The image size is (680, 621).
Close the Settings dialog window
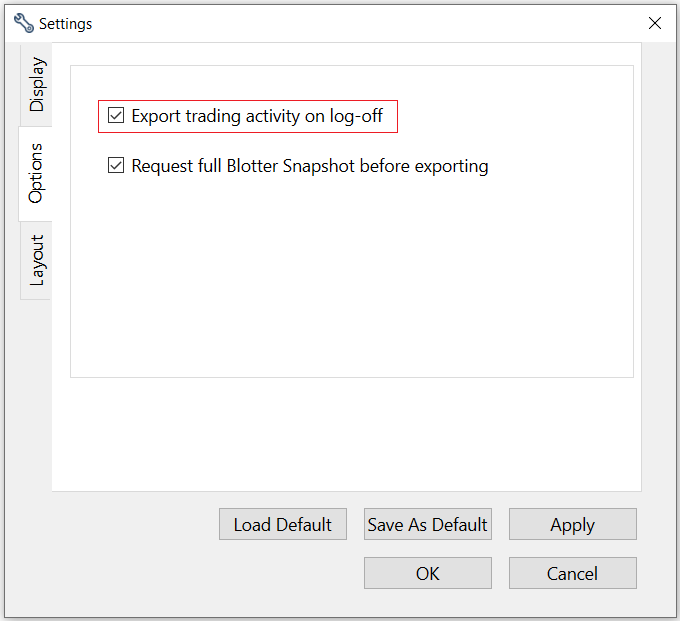tap(655, 23)
